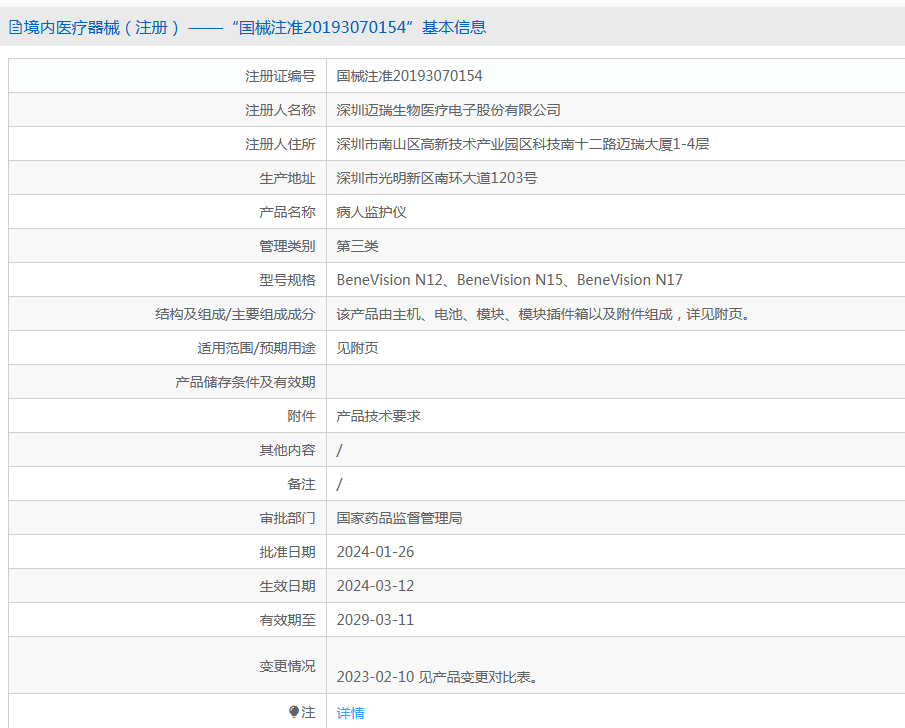The height and width of the screenshot is (728, 905).
Task: Click the 变更情况 label
Action: [287, 666]
